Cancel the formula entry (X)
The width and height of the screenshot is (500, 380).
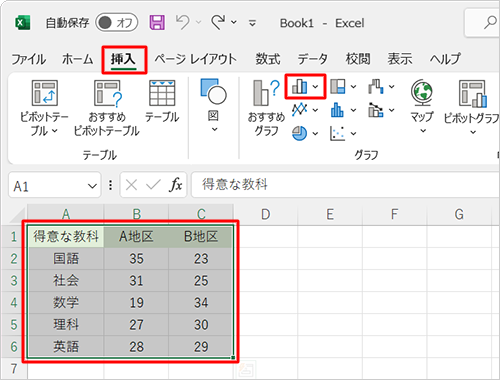point(131,185)
